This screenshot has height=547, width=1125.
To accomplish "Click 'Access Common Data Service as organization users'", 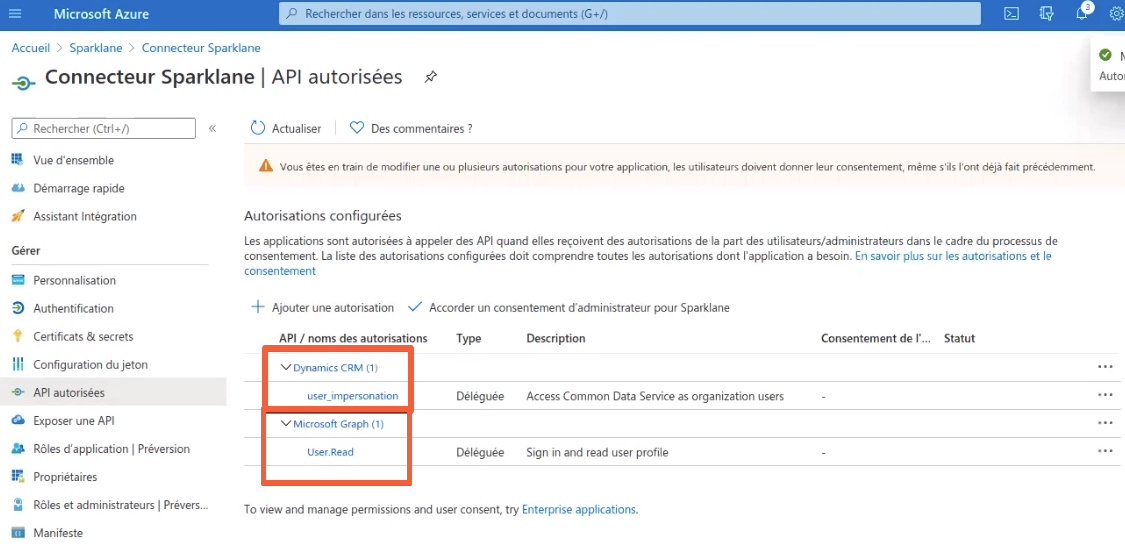I will click(655, 396).
